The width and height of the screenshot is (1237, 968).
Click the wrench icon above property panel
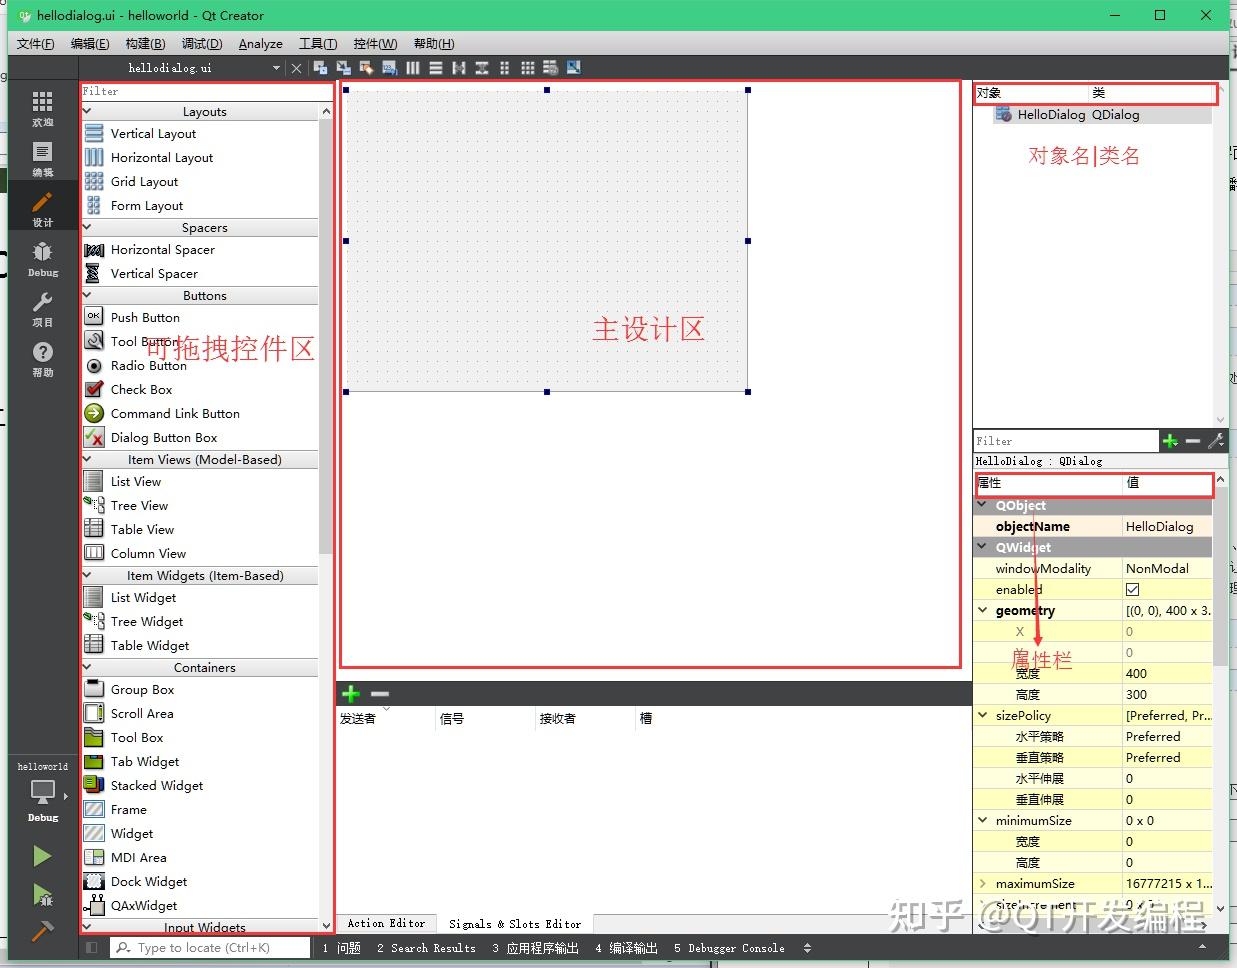tap(1216, 440)
